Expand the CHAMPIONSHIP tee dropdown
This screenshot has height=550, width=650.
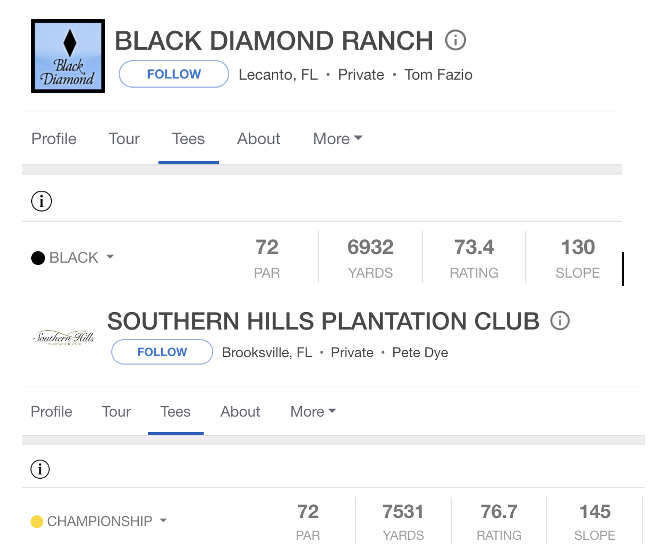click(163, 520)
